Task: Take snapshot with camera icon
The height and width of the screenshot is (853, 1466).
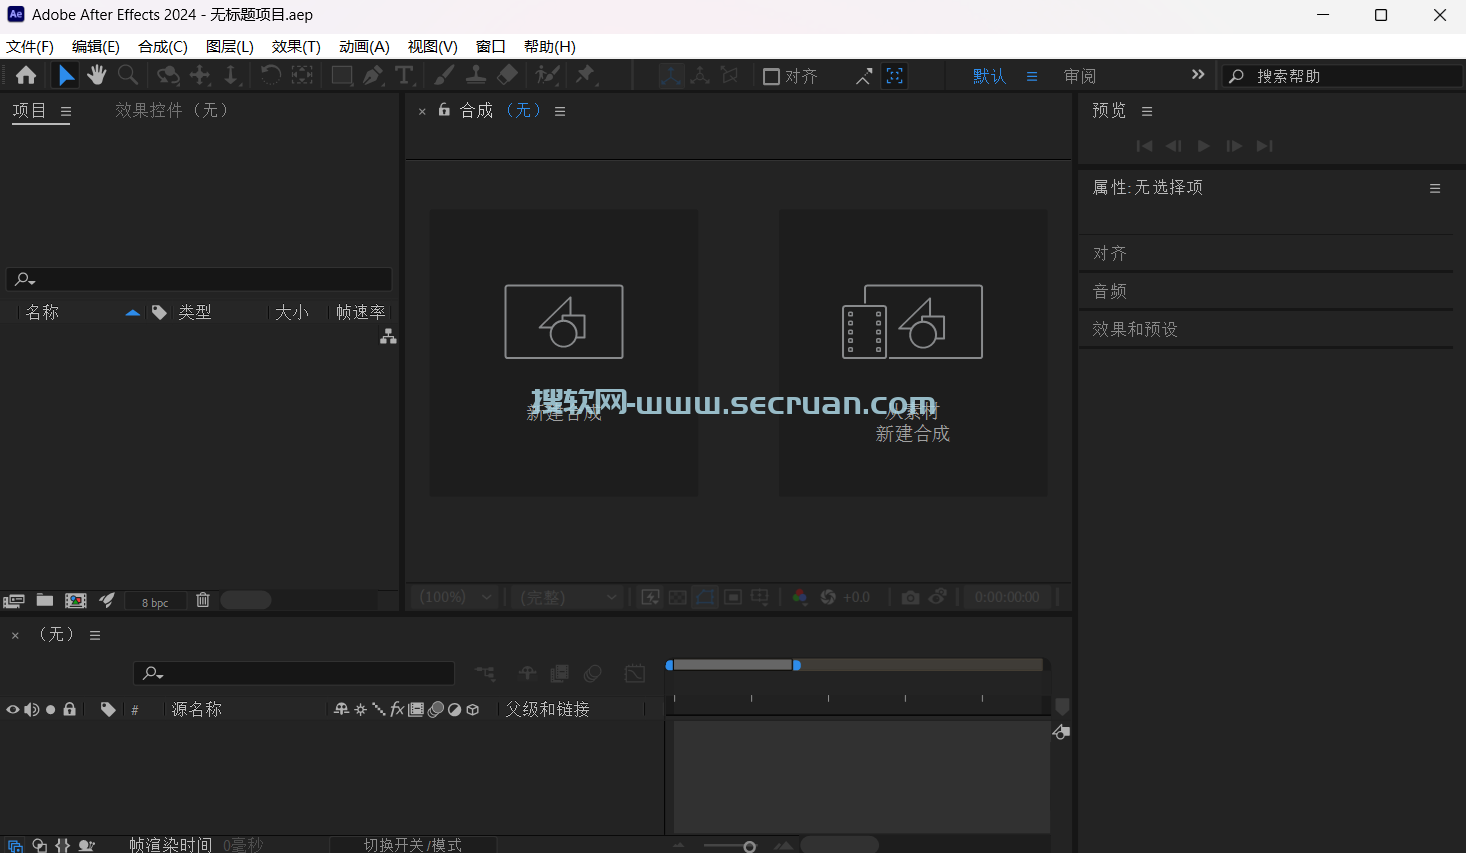Action: pos(910,597)
